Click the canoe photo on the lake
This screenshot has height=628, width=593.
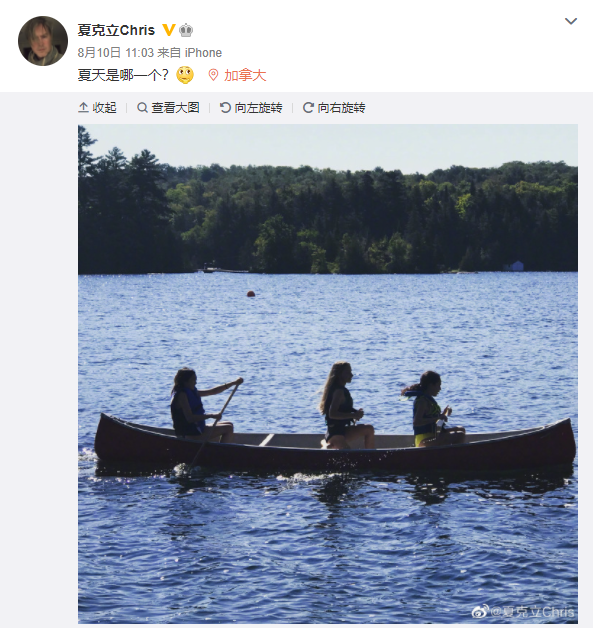[x=328, y=374]
